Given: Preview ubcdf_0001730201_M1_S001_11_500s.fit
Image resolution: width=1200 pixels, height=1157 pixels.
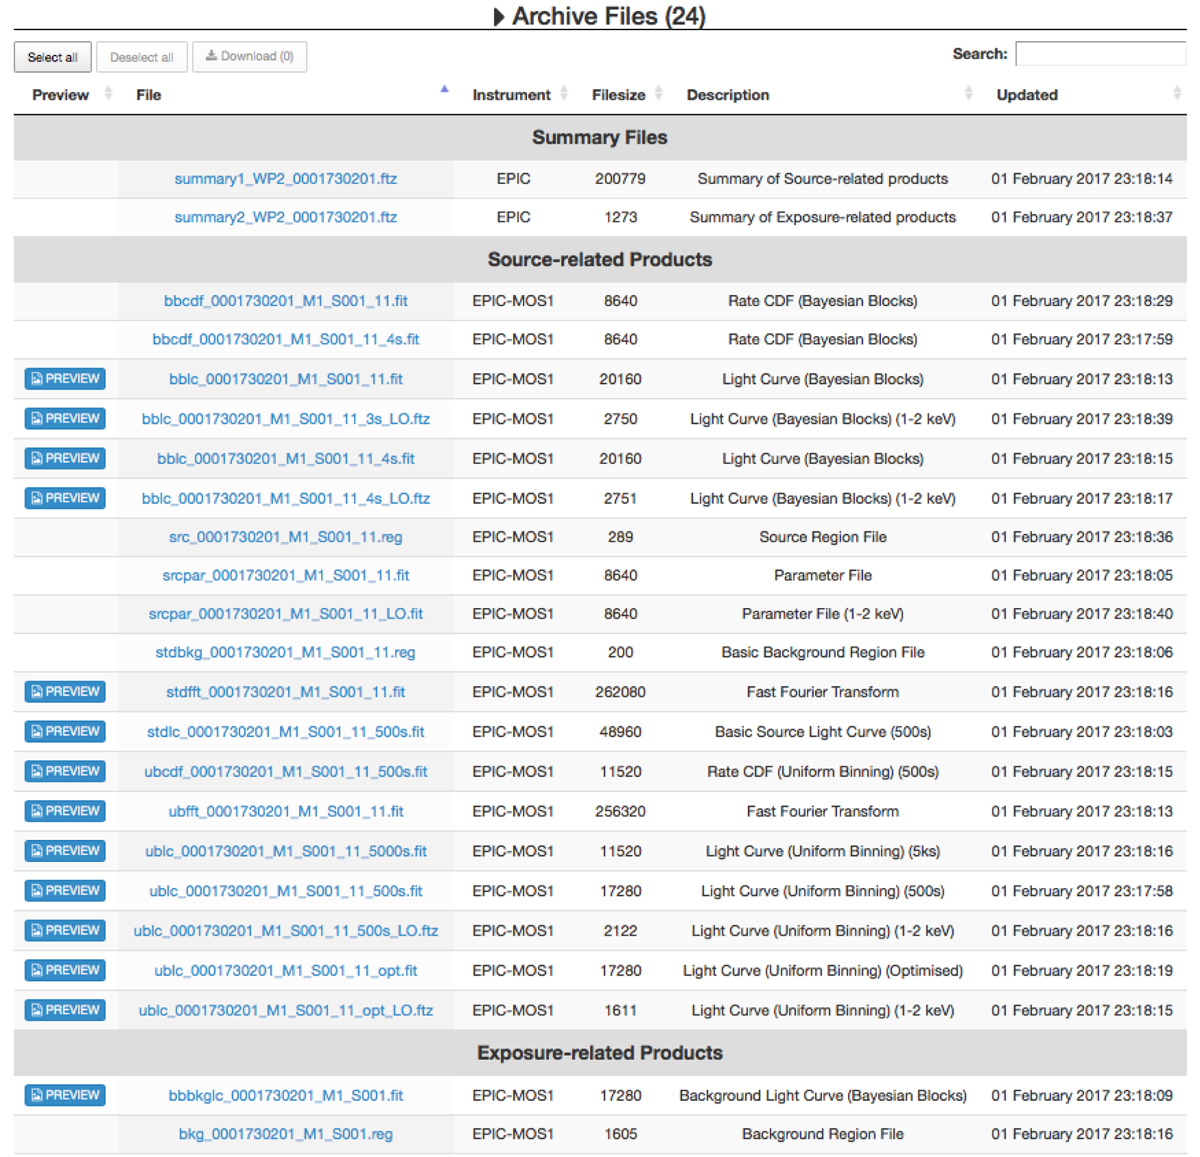Looking at the screenshot, I should (x=65, y=772).
